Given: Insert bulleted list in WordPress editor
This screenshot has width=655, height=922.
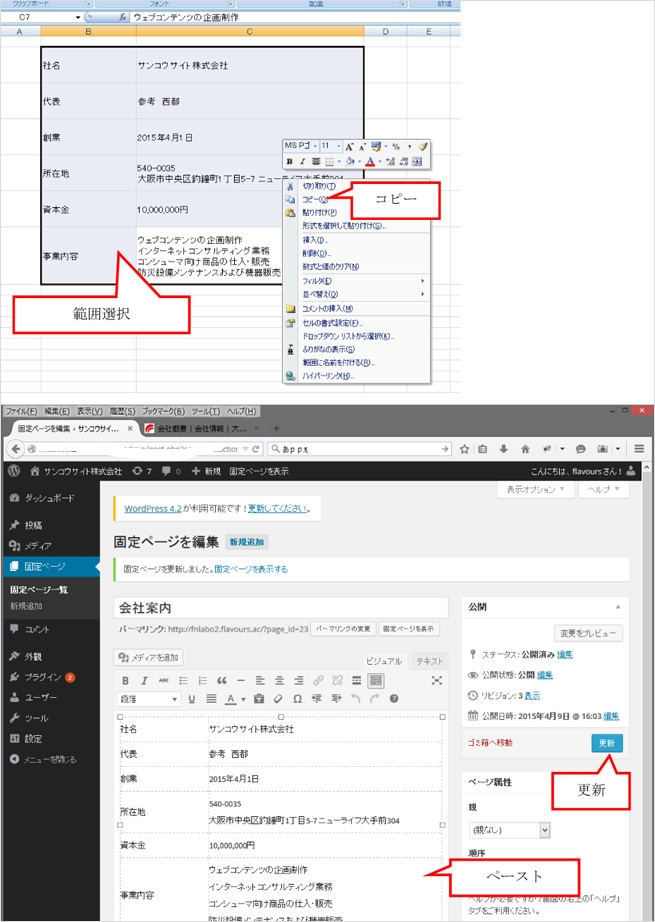Looking at the screenshot, I should pyautogui.click(x=183, y=680).
